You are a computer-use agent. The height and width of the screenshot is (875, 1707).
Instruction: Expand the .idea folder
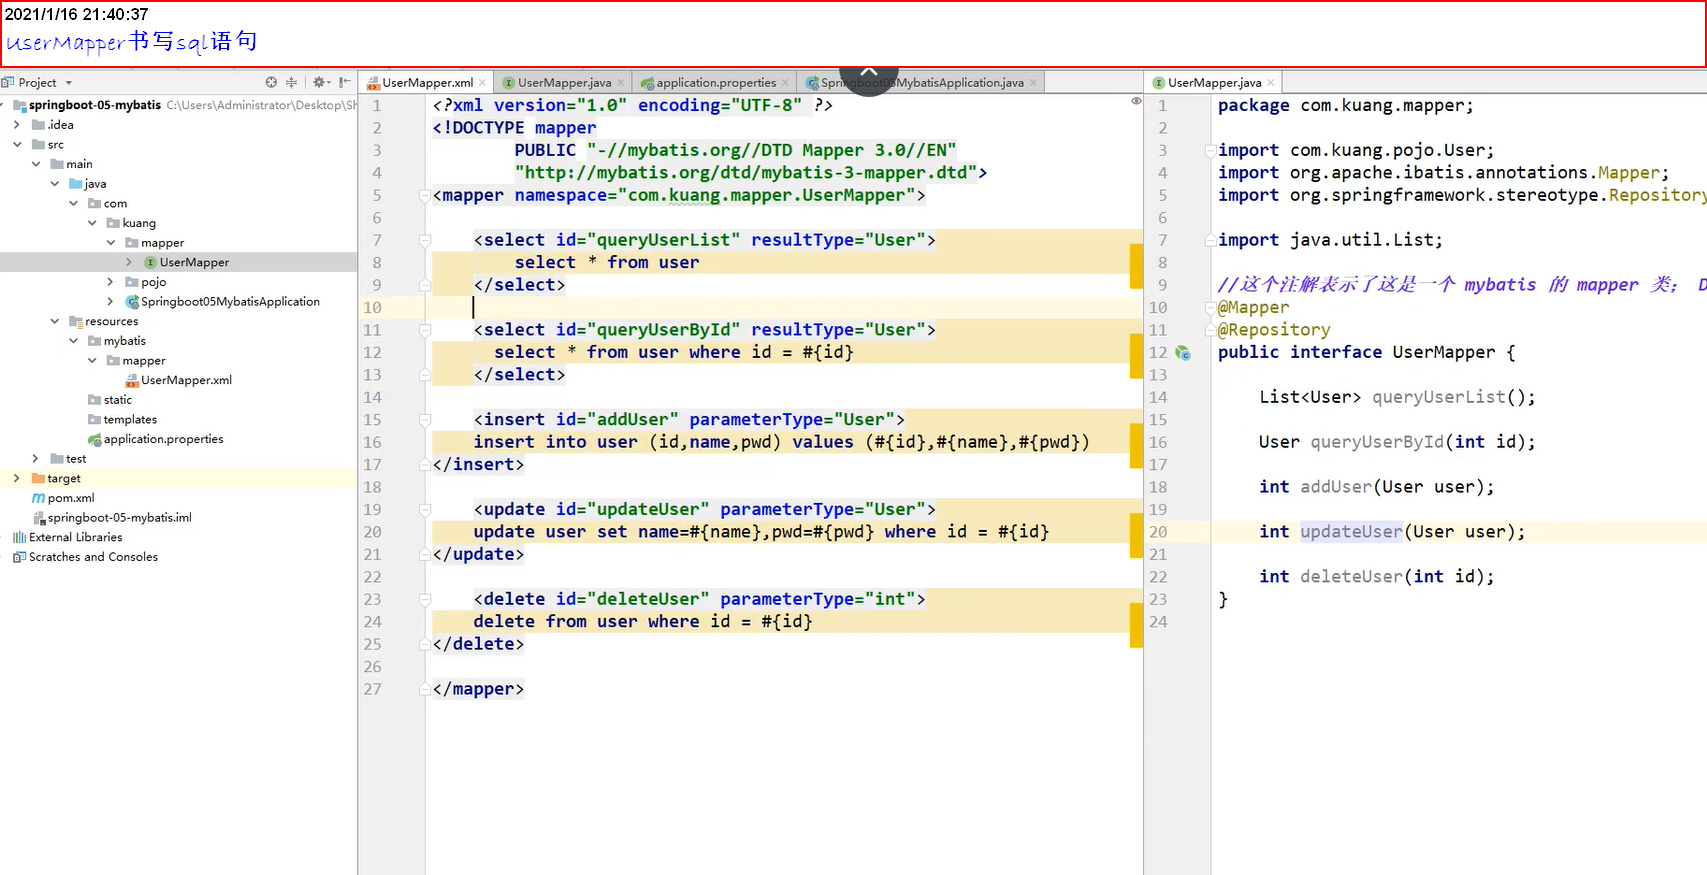[16, 125]
